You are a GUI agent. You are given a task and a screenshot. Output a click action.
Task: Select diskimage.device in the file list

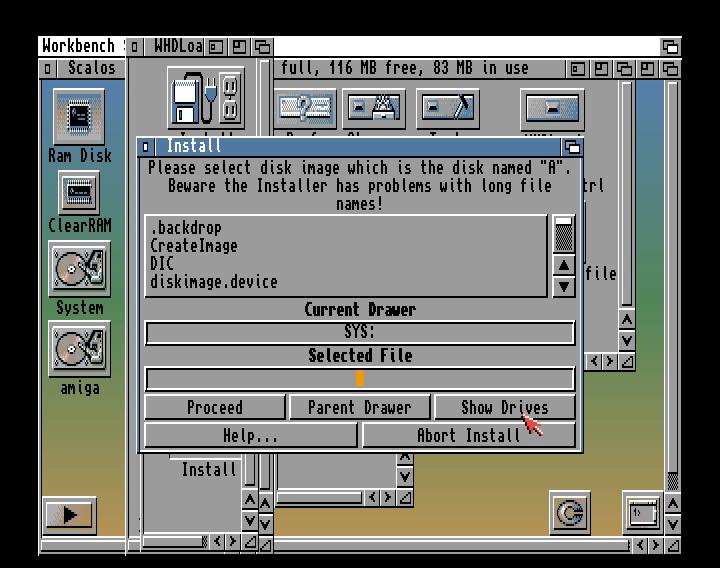click(214, 282)
